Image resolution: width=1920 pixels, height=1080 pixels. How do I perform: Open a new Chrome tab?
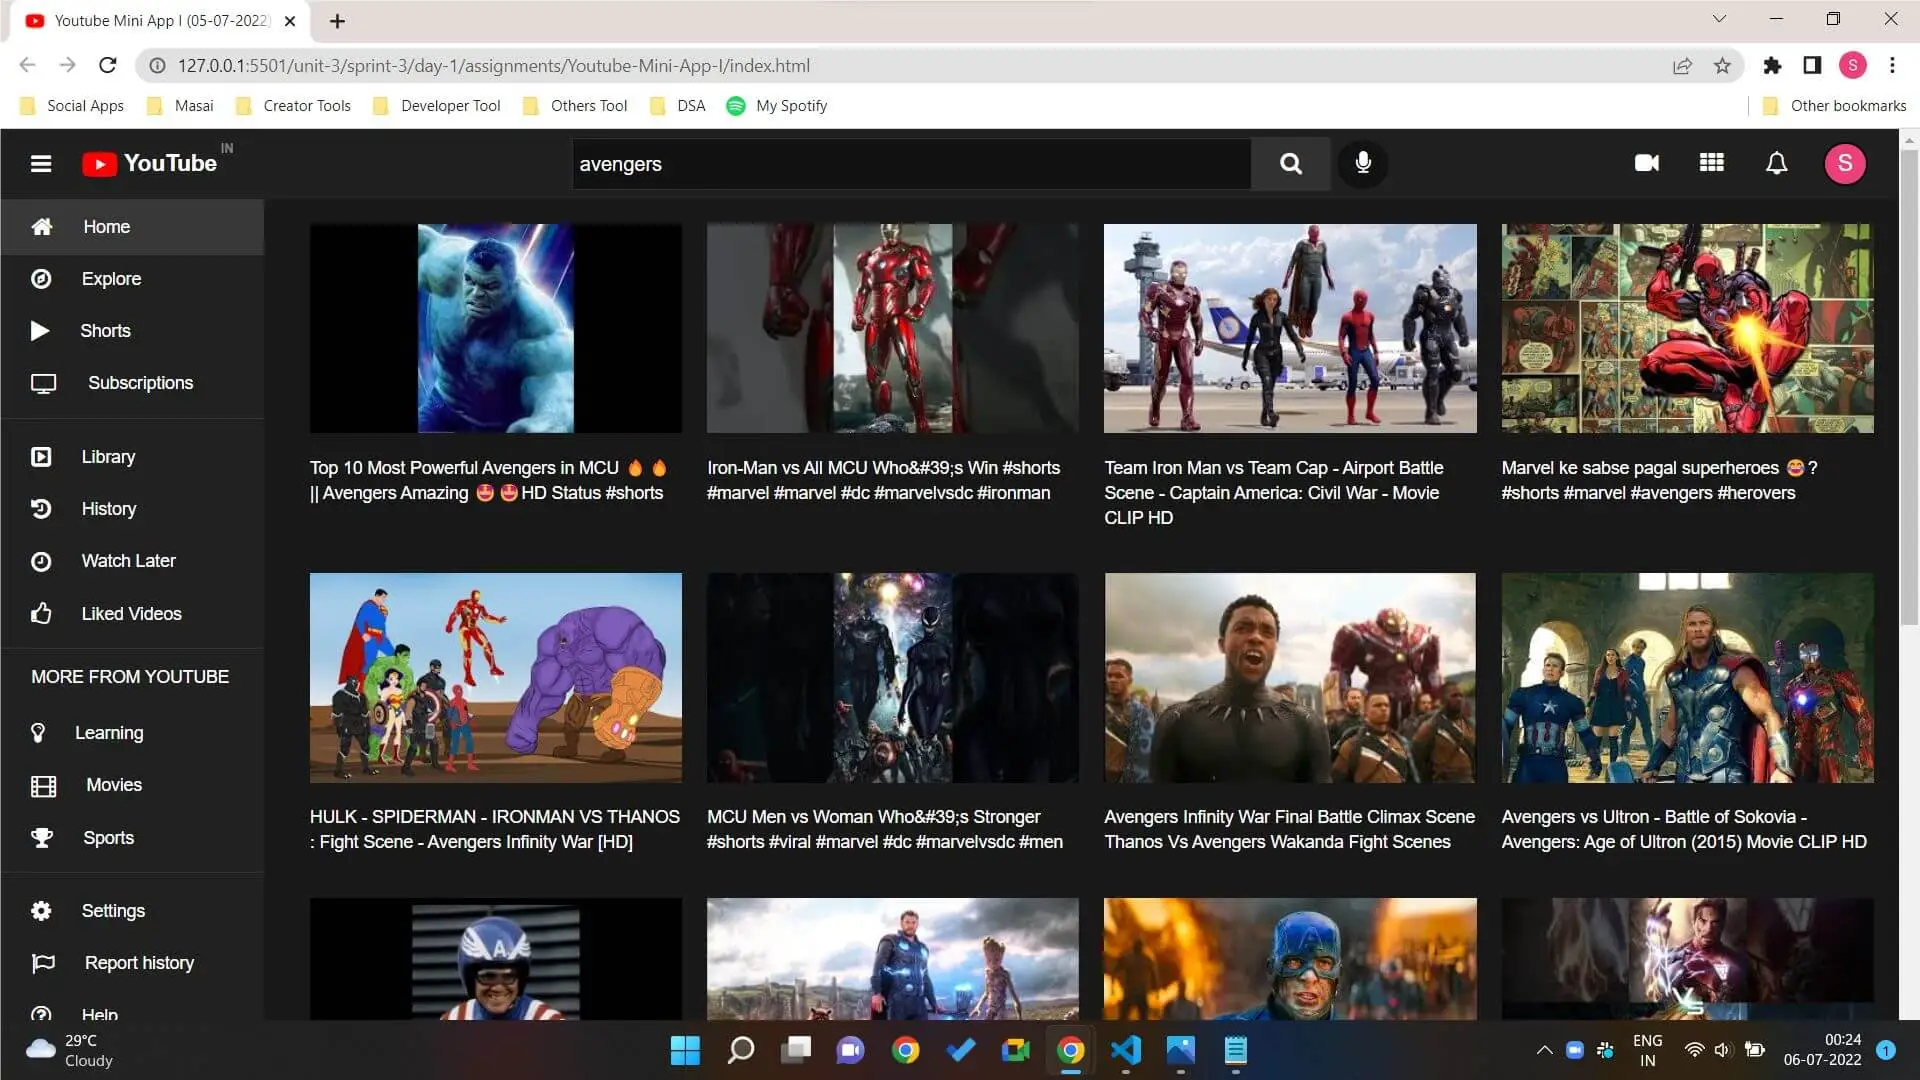click(x=337, y=21)
